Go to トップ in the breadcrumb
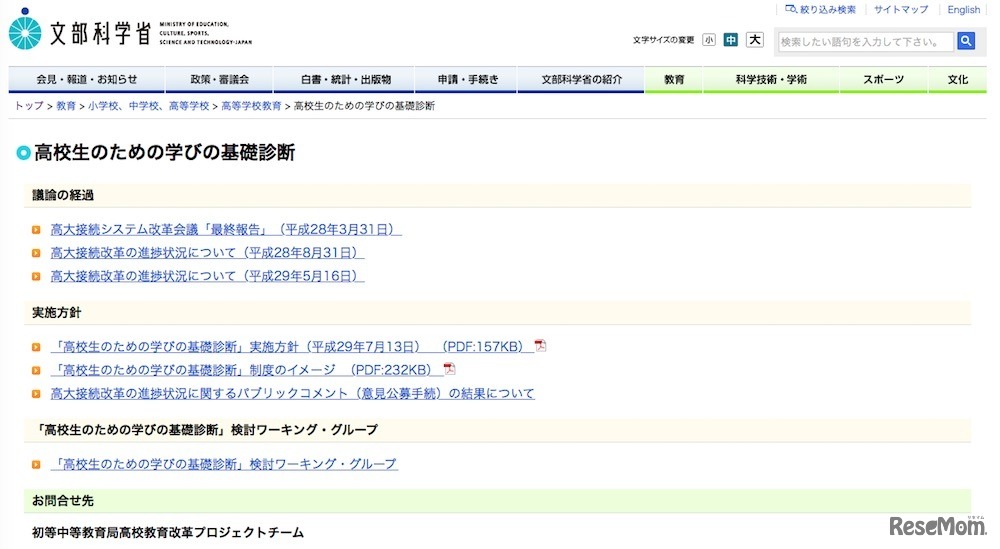 (29, 106)
